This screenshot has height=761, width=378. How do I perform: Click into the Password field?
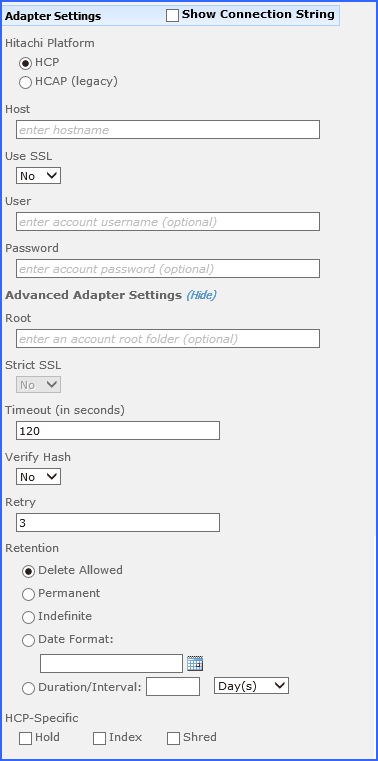point(168,268)
